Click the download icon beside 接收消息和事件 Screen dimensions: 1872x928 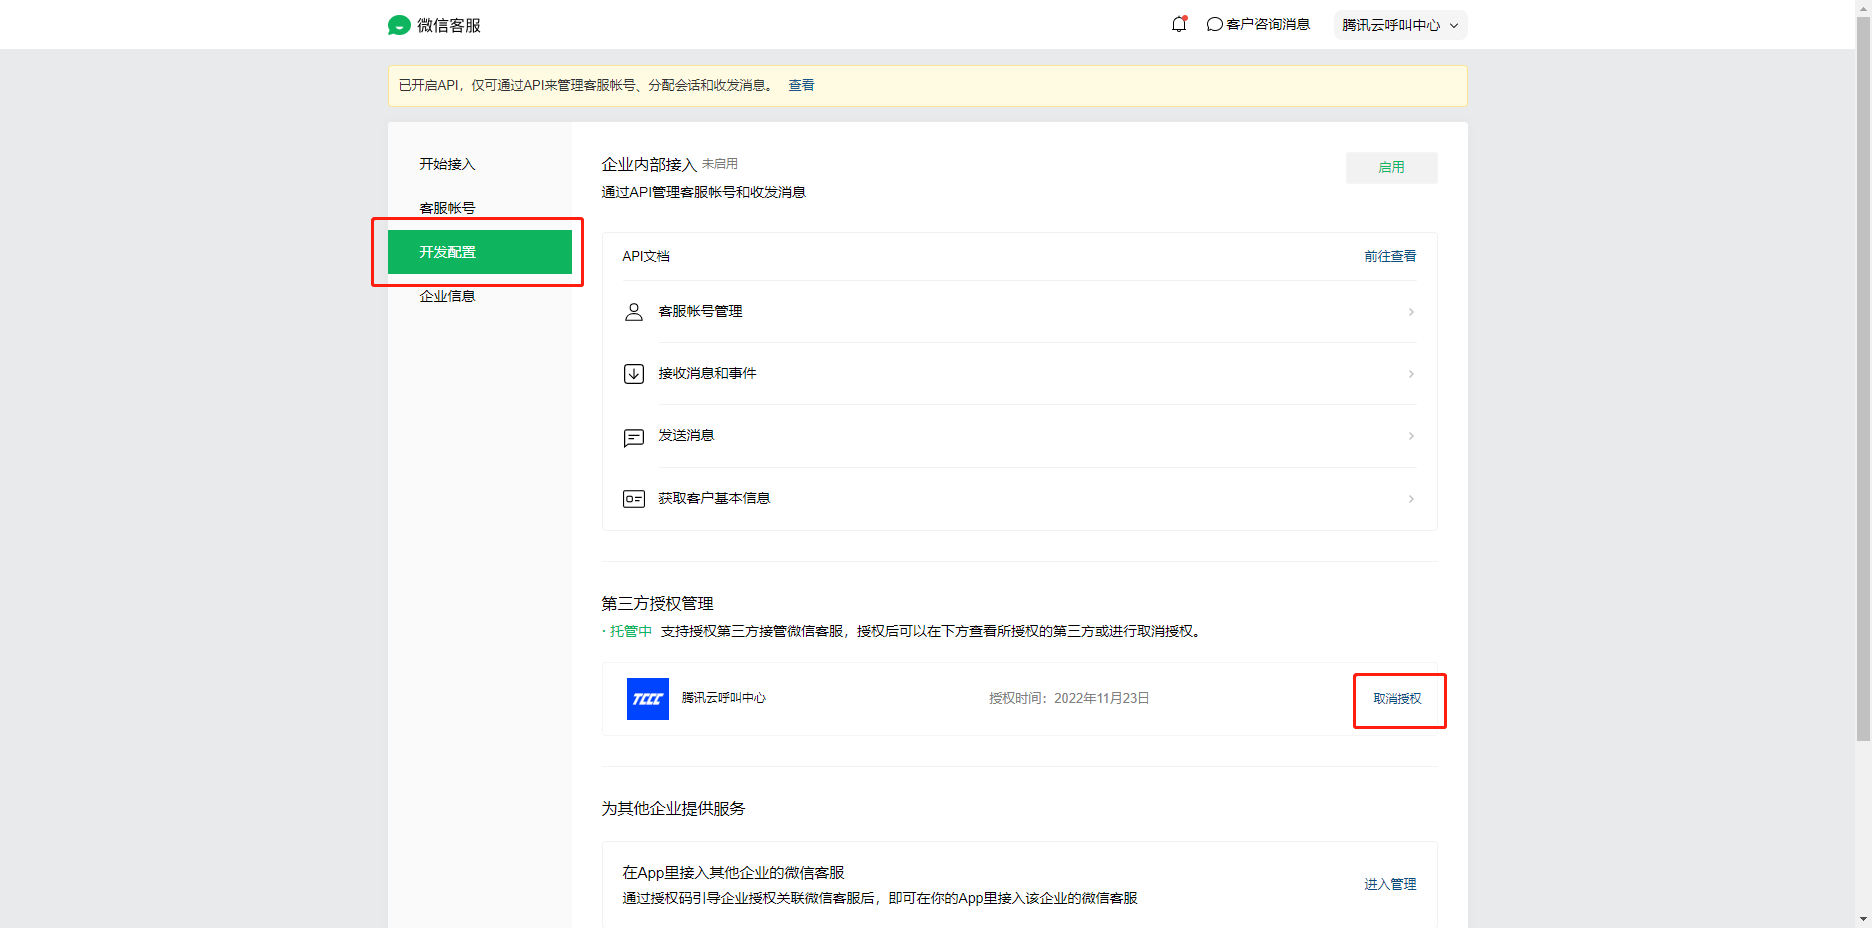634,374
